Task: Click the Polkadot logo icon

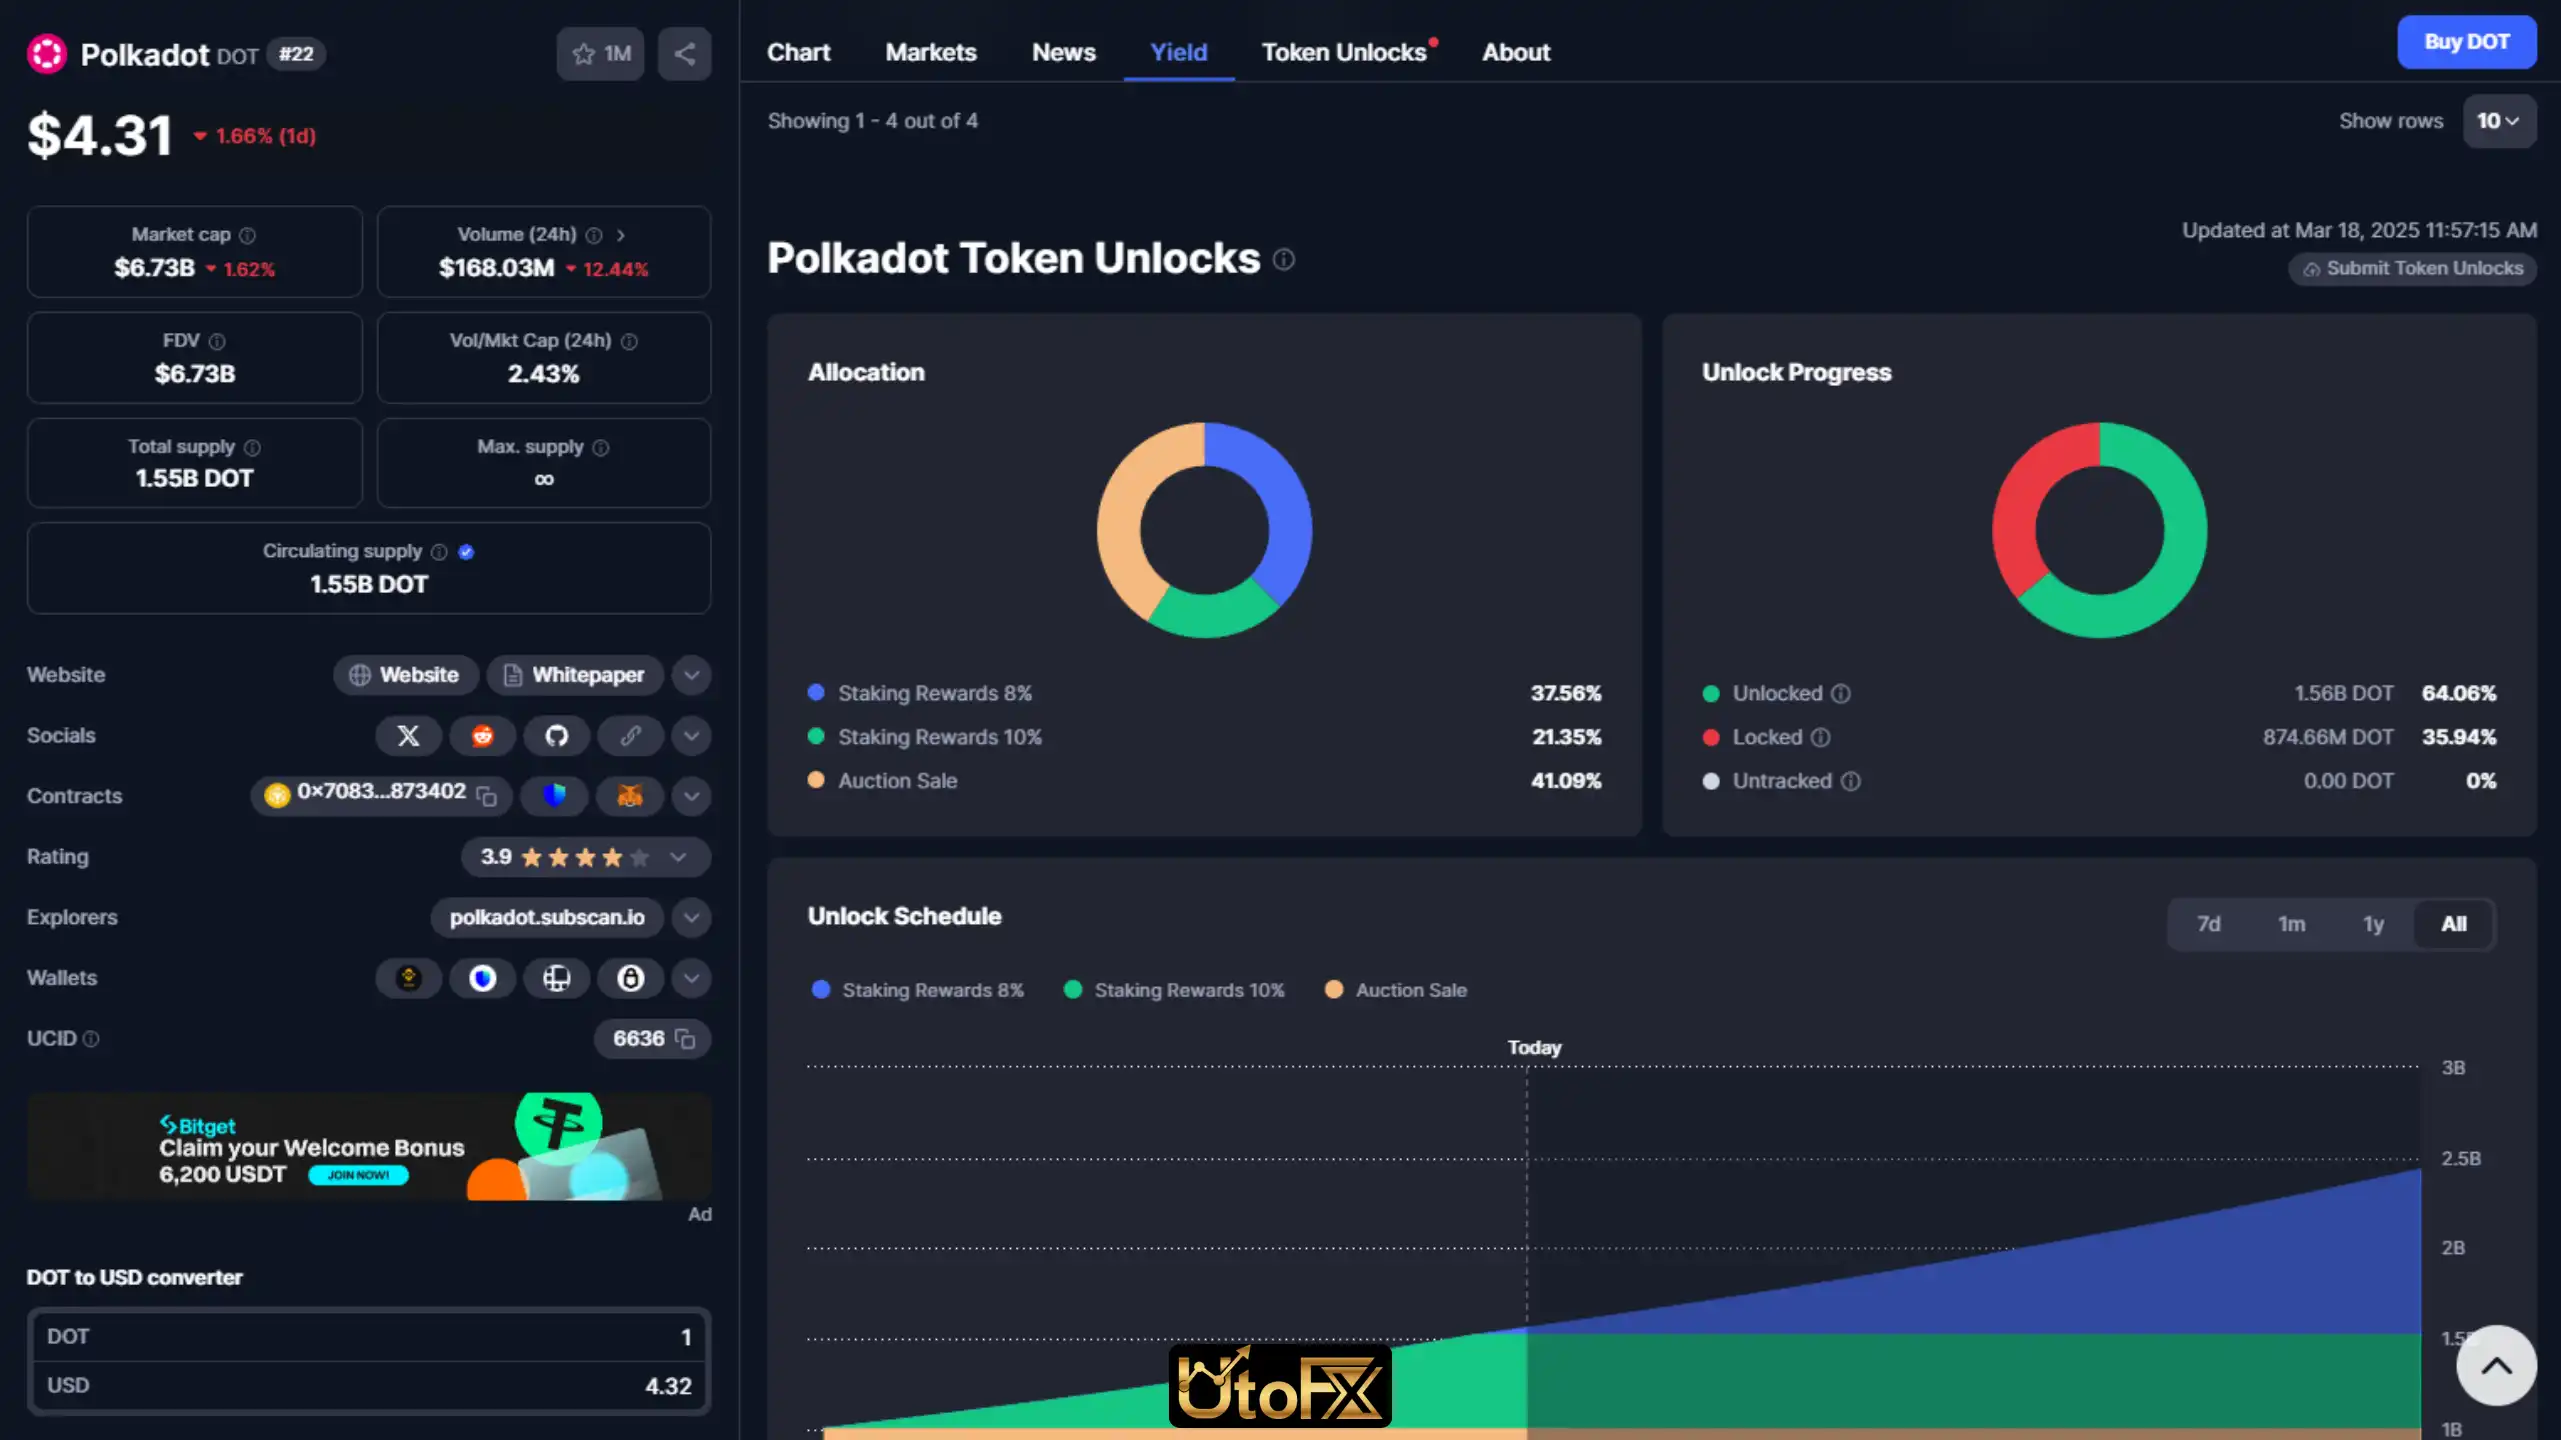Action: 46,54
